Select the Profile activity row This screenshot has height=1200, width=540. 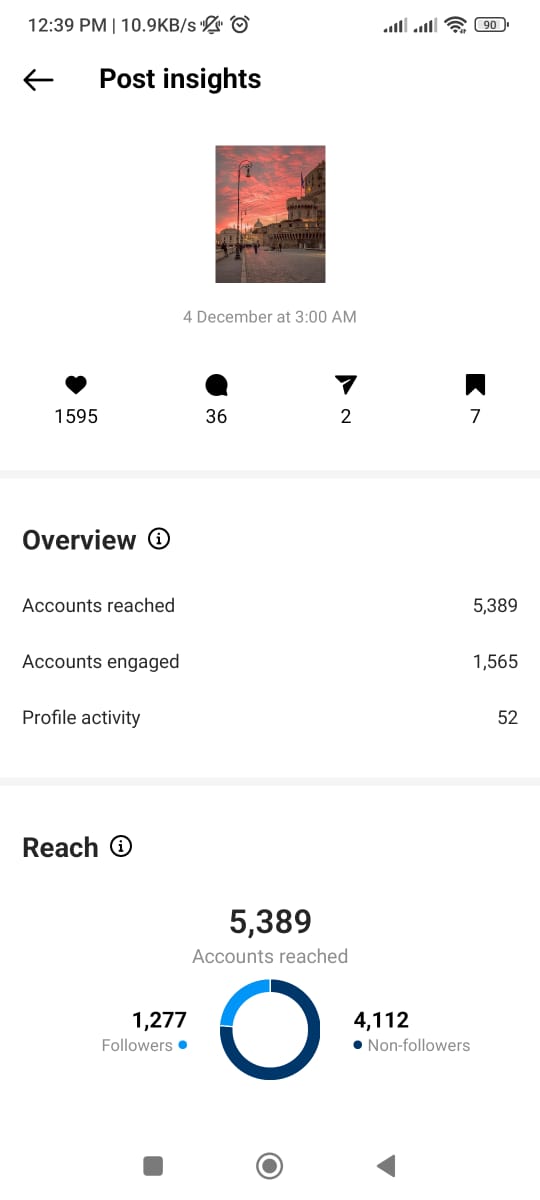(270, 717)
